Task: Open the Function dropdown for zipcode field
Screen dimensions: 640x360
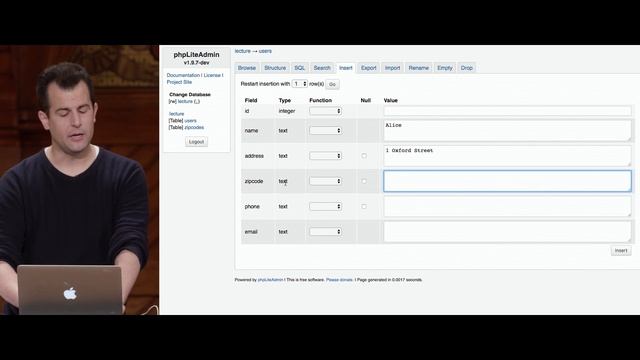Action: tap(325, 181)
